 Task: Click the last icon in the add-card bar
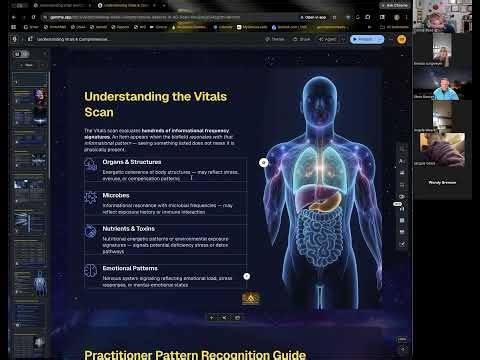237,318
